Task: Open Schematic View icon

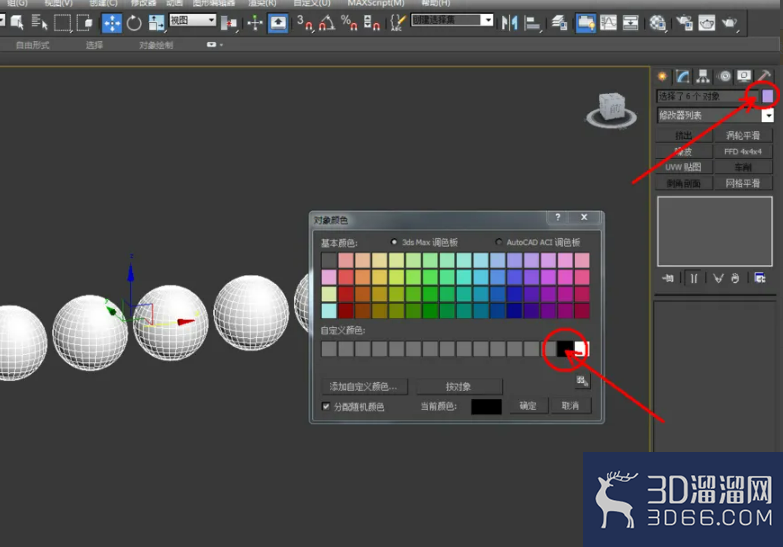Action: pos(631,23)
